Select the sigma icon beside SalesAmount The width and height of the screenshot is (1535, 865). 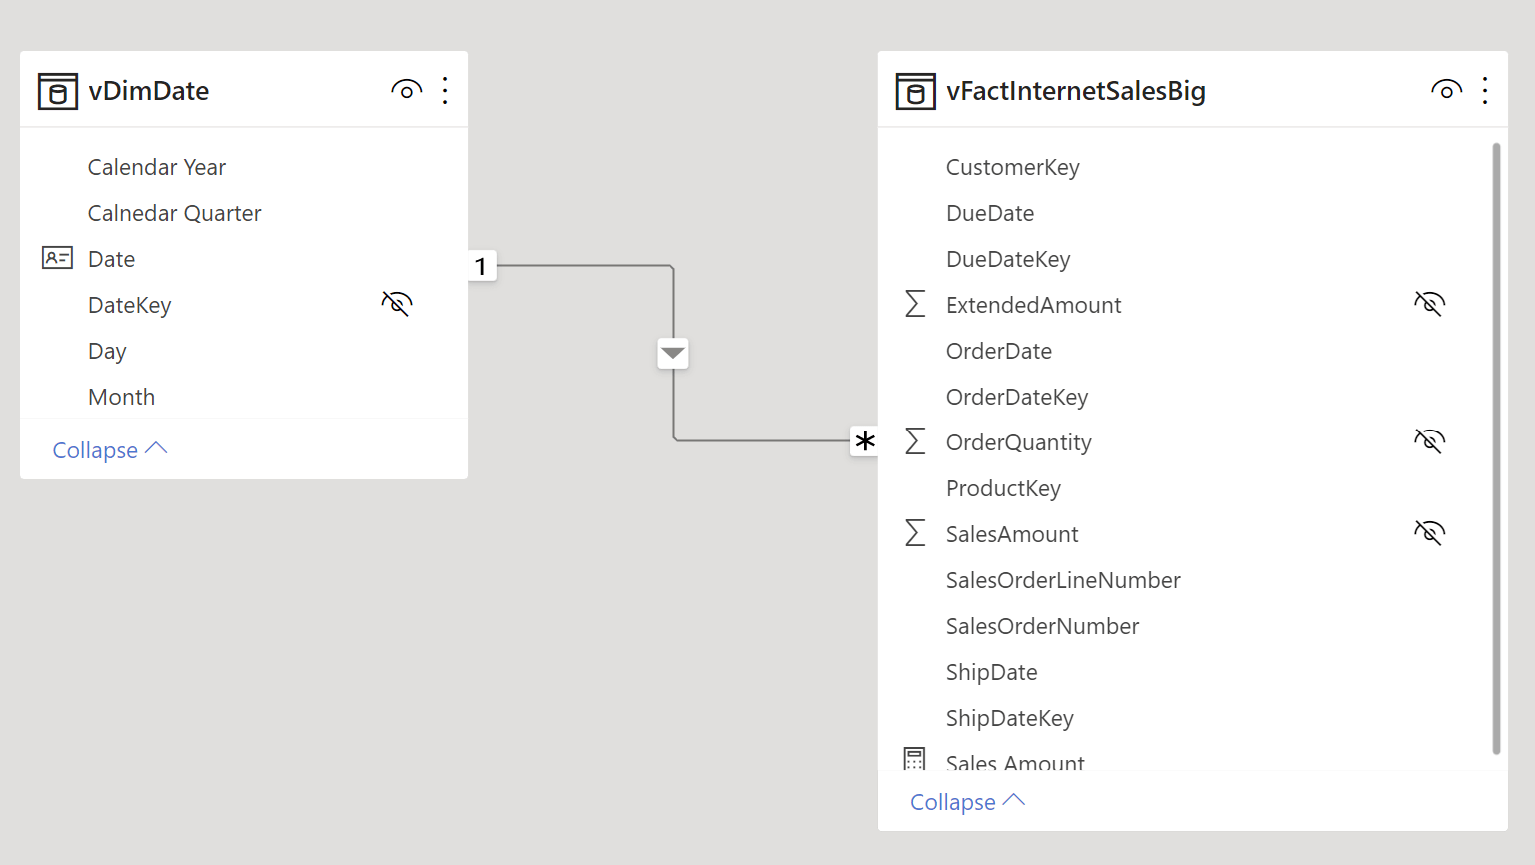pos(915,533)
